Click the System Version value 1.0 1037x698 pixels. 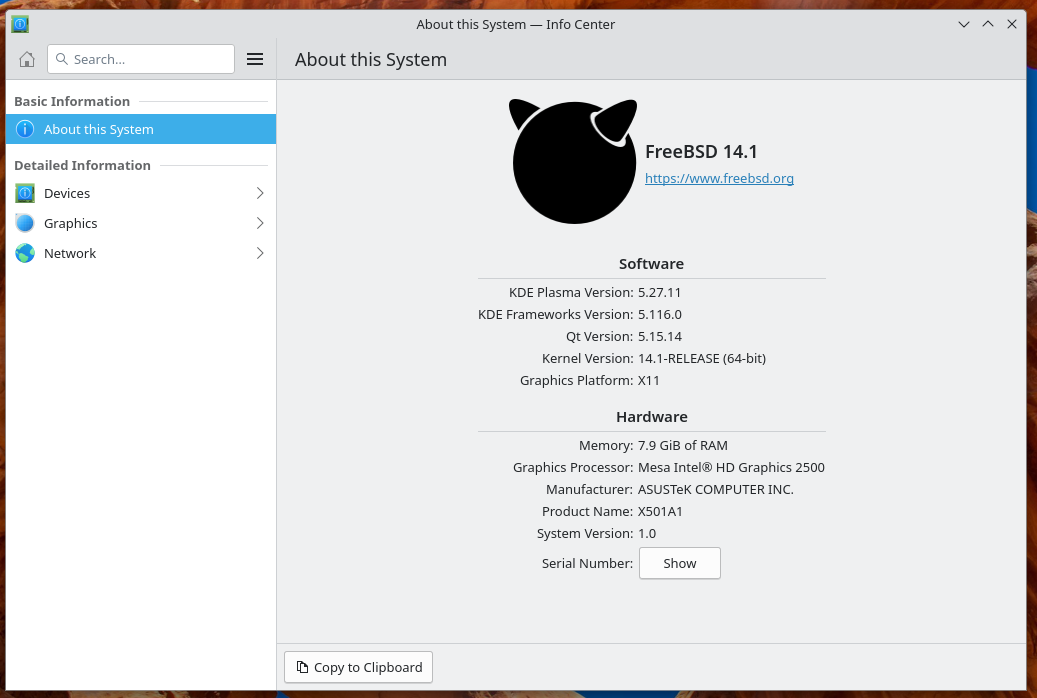coord(647,533)
